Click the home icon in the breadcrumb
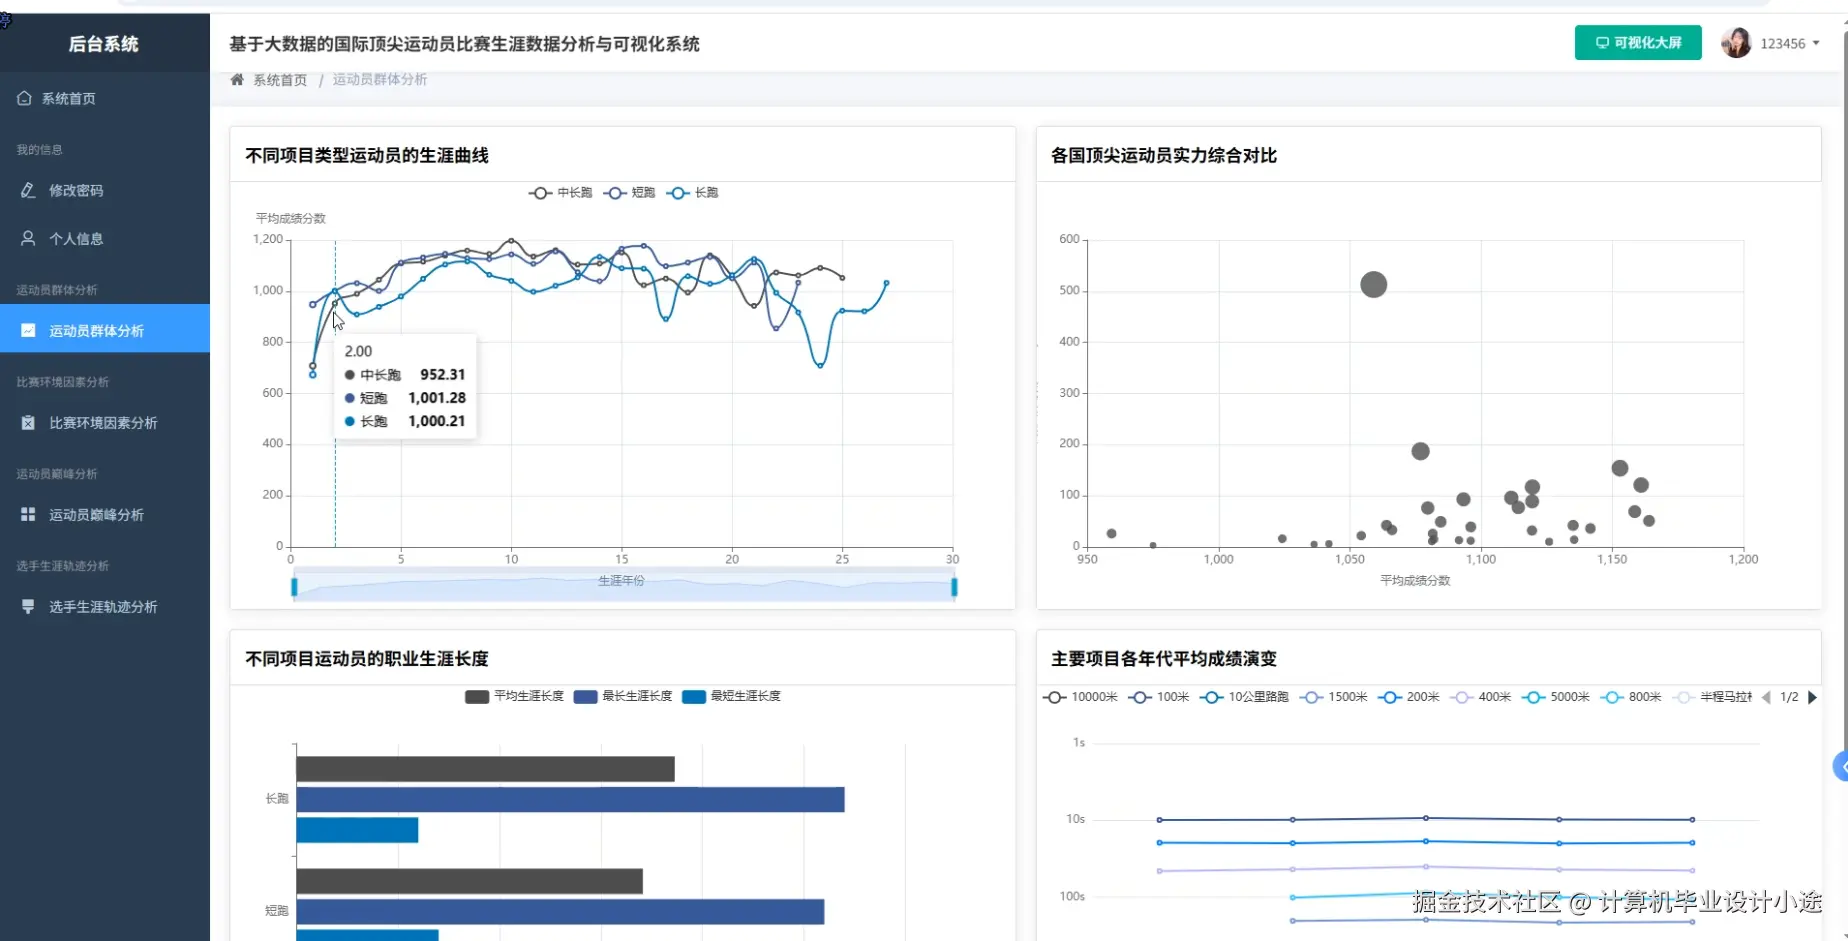The height and width of the screenshot is (941, 1848). [237, 80]
